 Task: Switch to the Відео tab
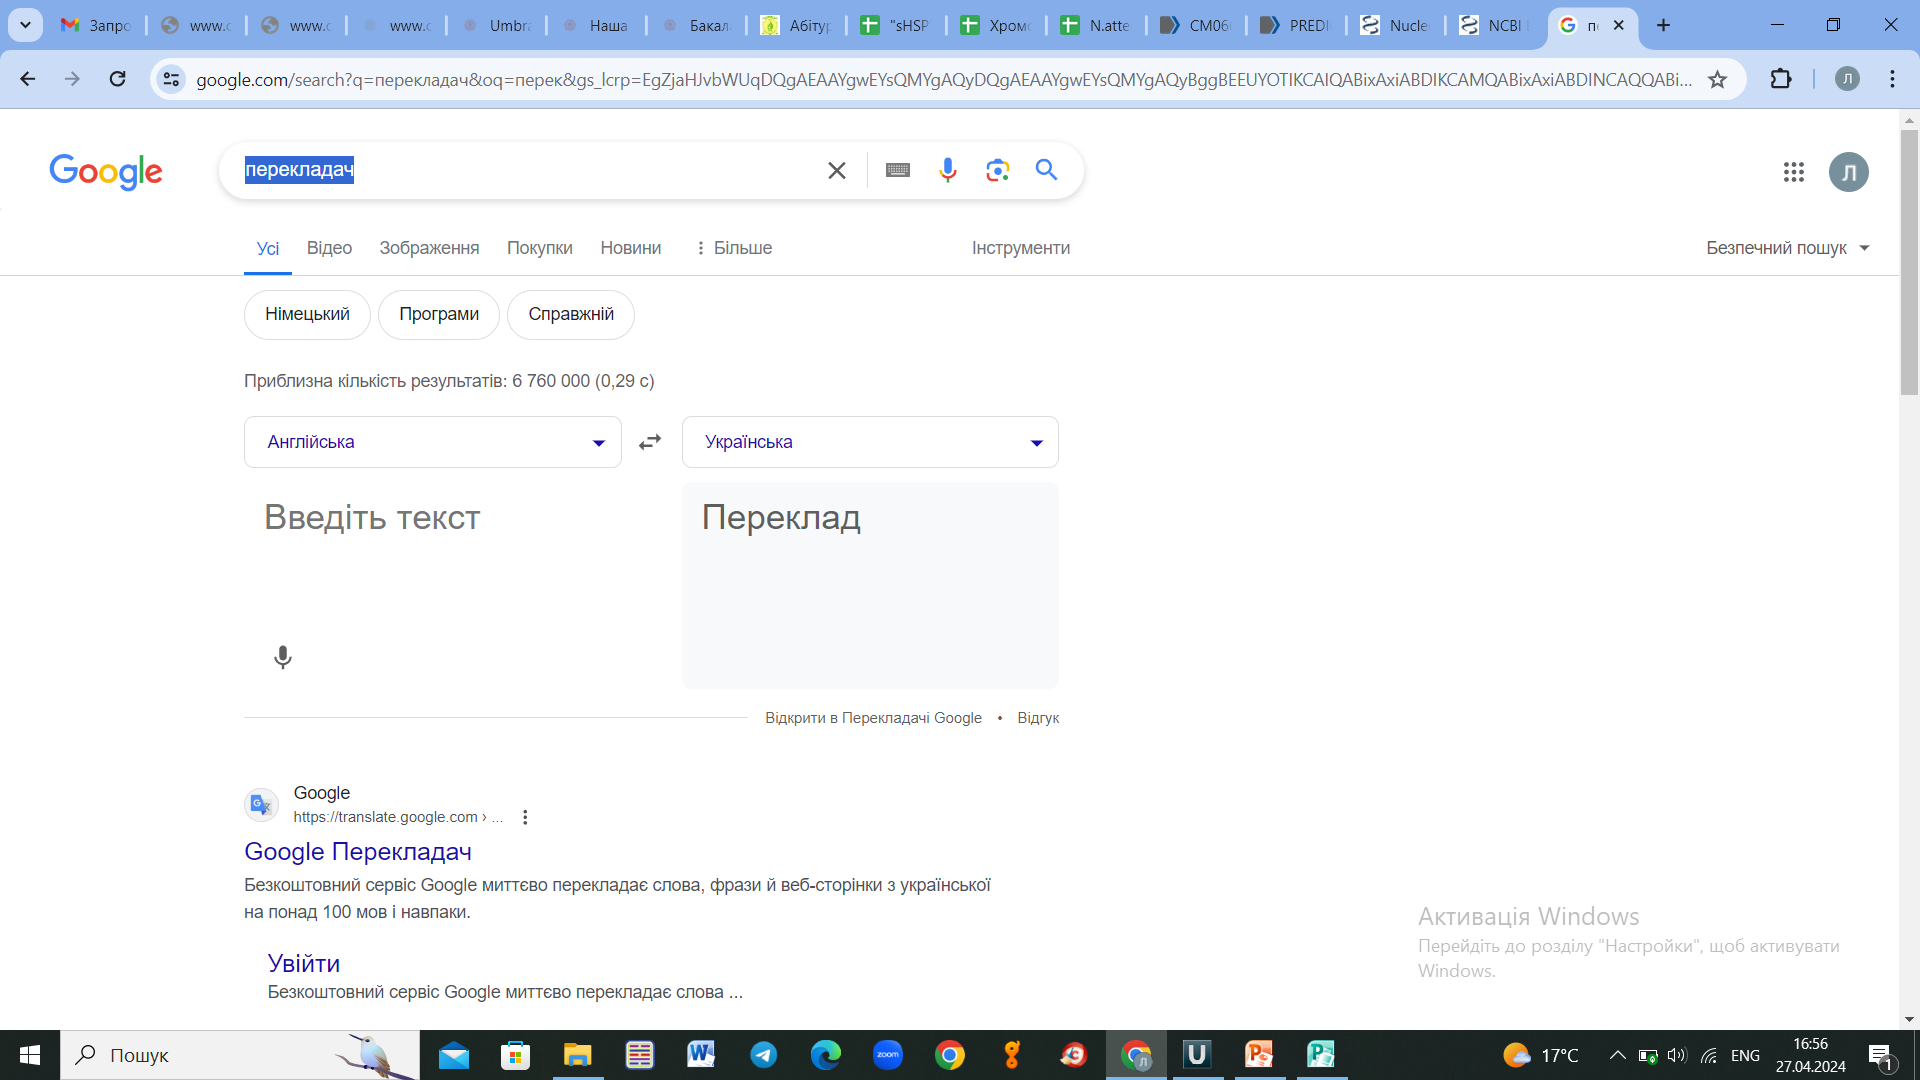(329, 248)
